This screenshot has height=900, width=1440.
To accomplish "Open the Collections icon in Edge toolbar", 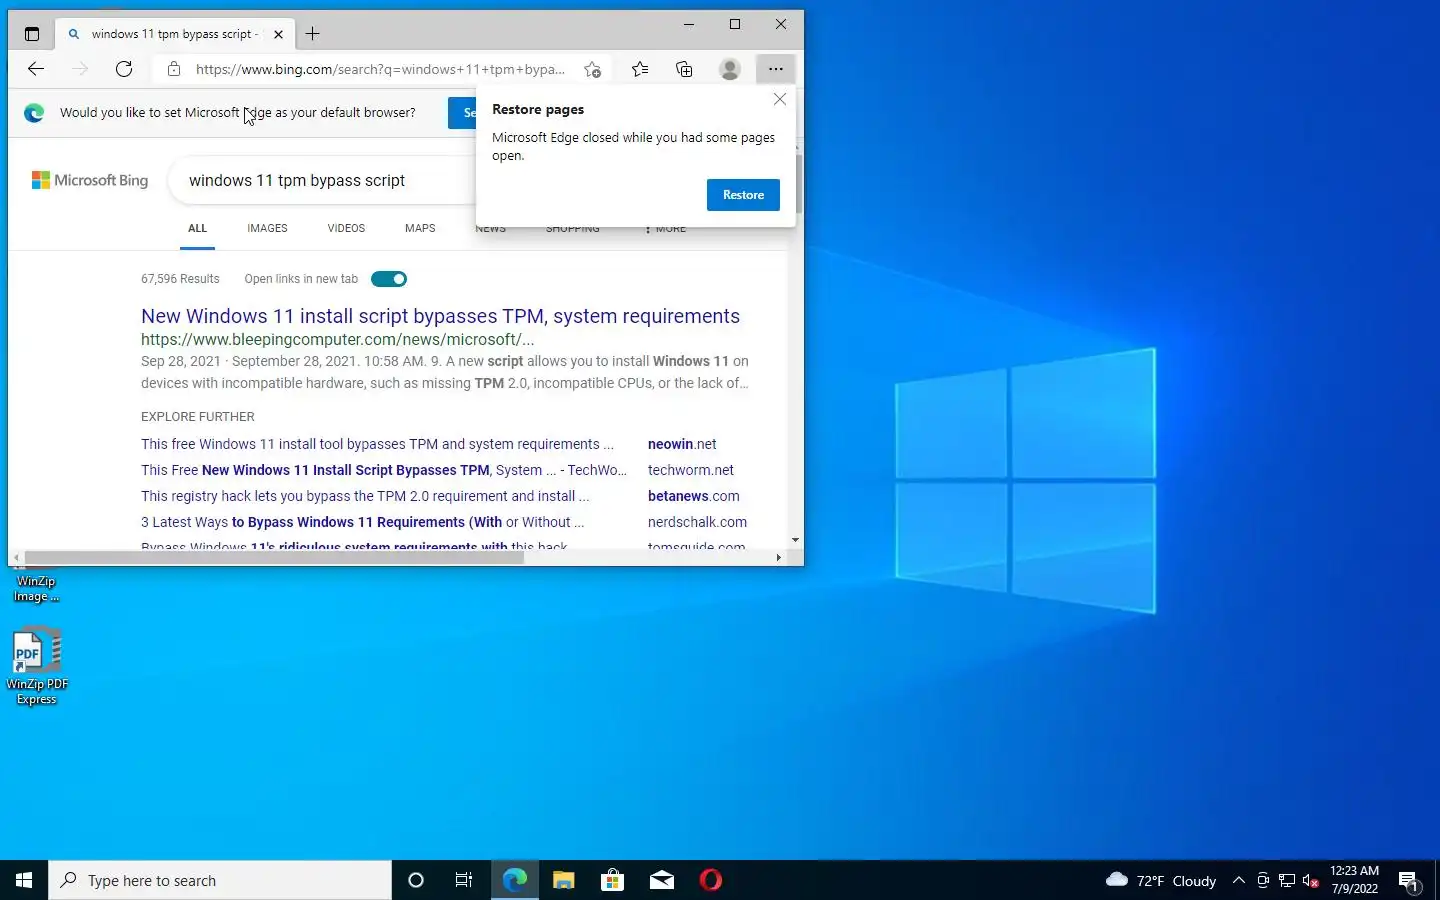I will [684, 69].
